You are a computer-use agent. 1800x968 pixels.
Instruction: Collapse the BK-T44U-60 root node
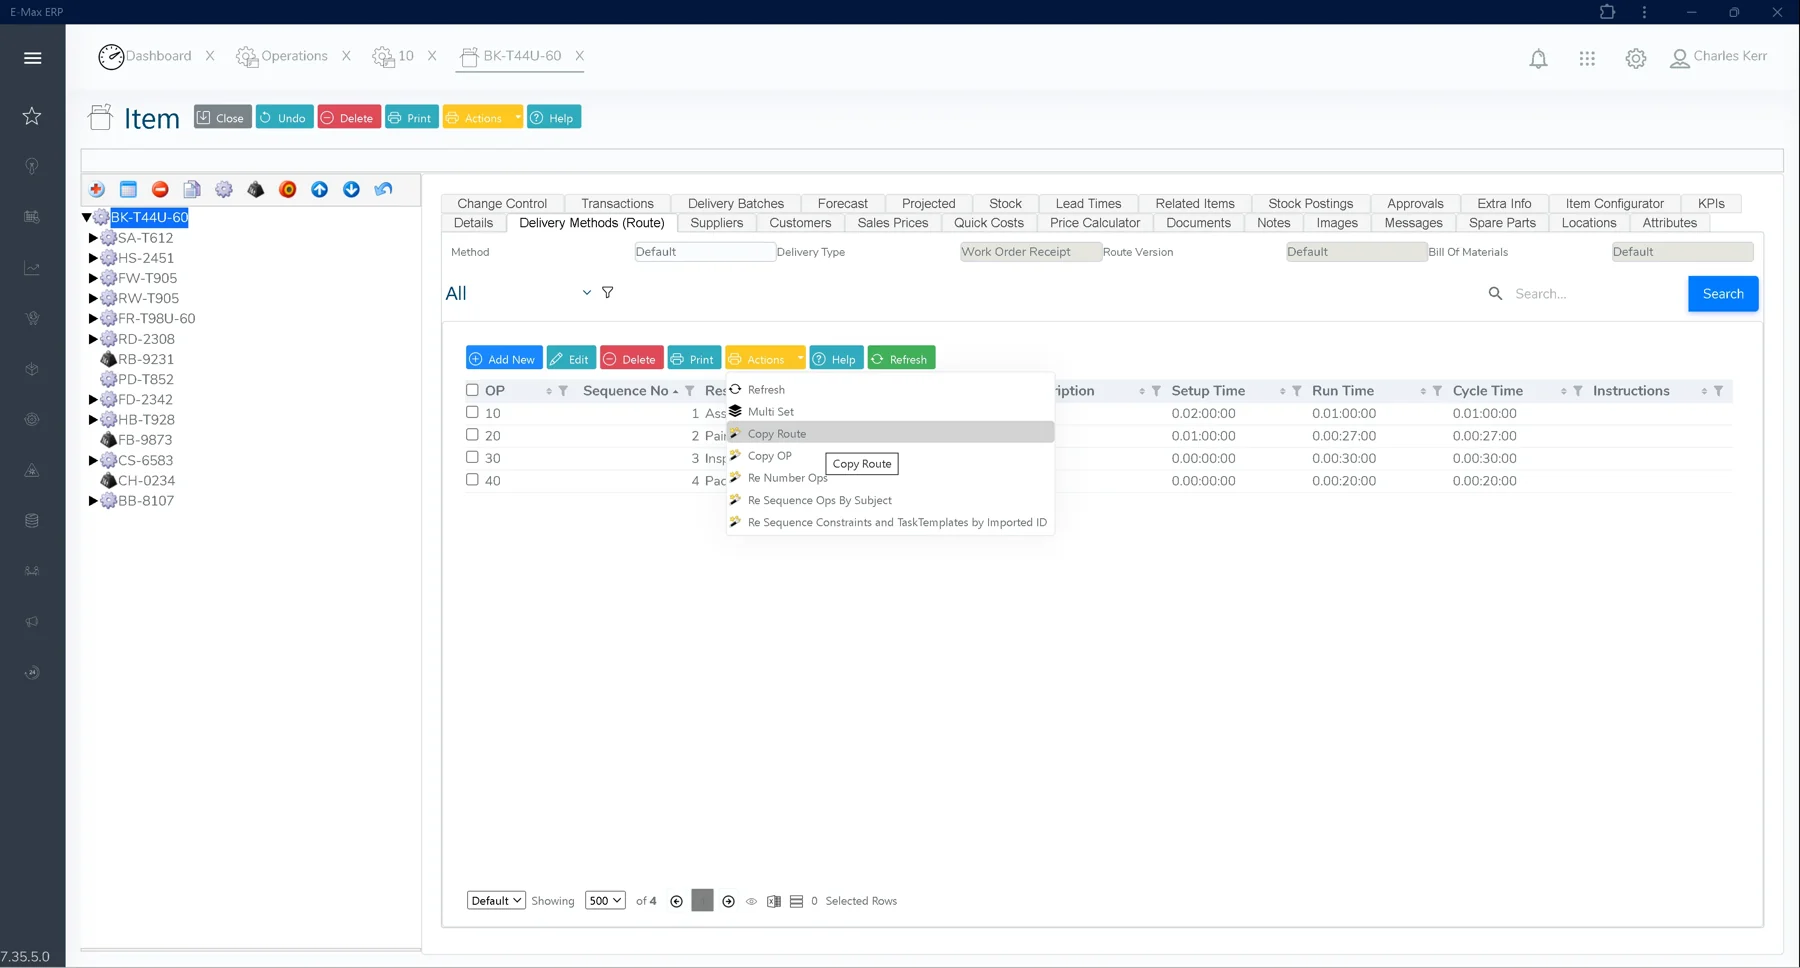pyautogui.click(x=87, y=217)
